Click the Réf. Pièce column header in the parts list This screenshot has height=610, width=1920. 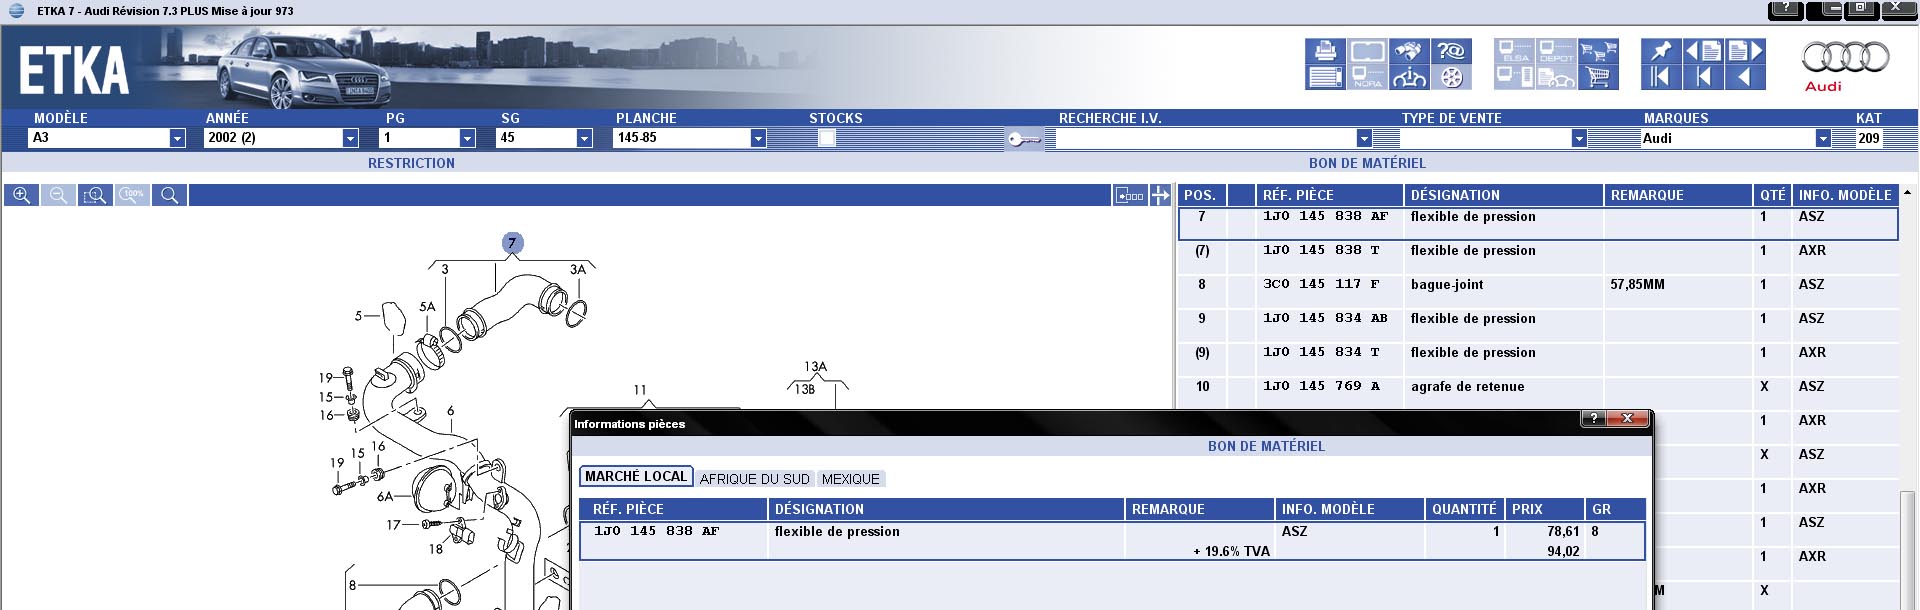pos(1328,195)
